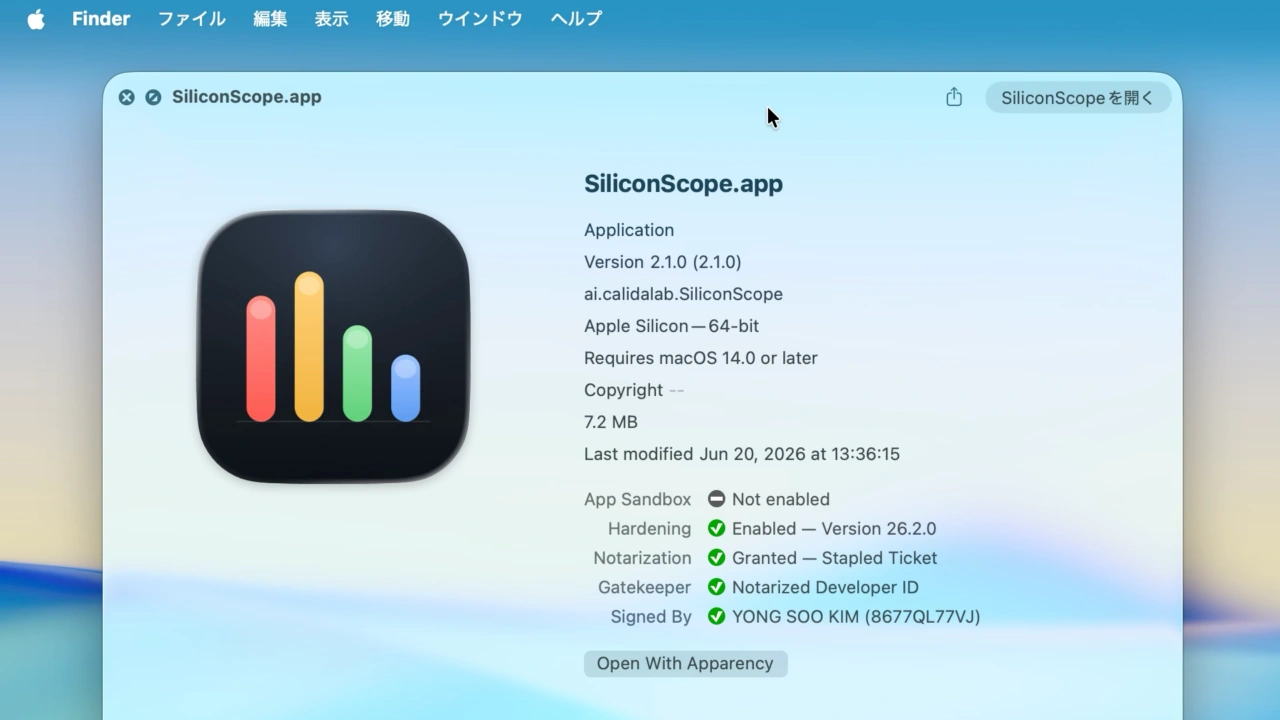The width and height of the screenshot is (1280, 720).
Task: Click the Not enabled status text
Action: (781, 499)
